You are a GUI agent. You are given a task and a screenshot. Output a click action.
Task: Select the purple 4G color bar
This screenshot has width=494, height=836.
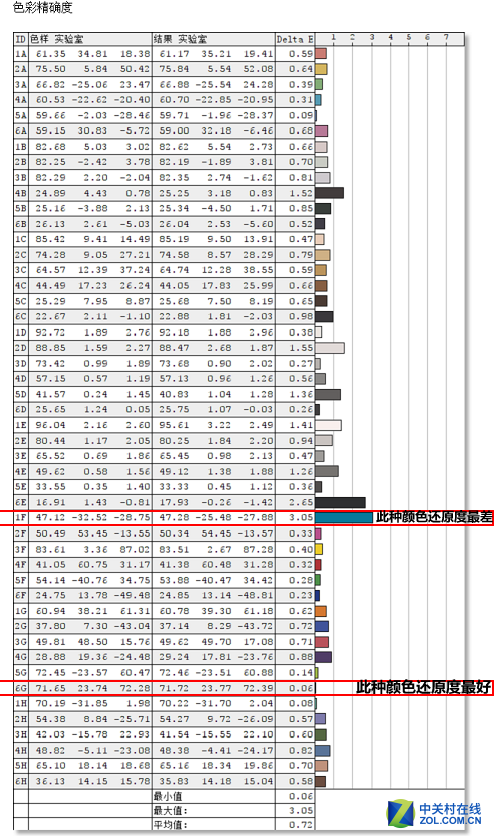coord(323,657)
